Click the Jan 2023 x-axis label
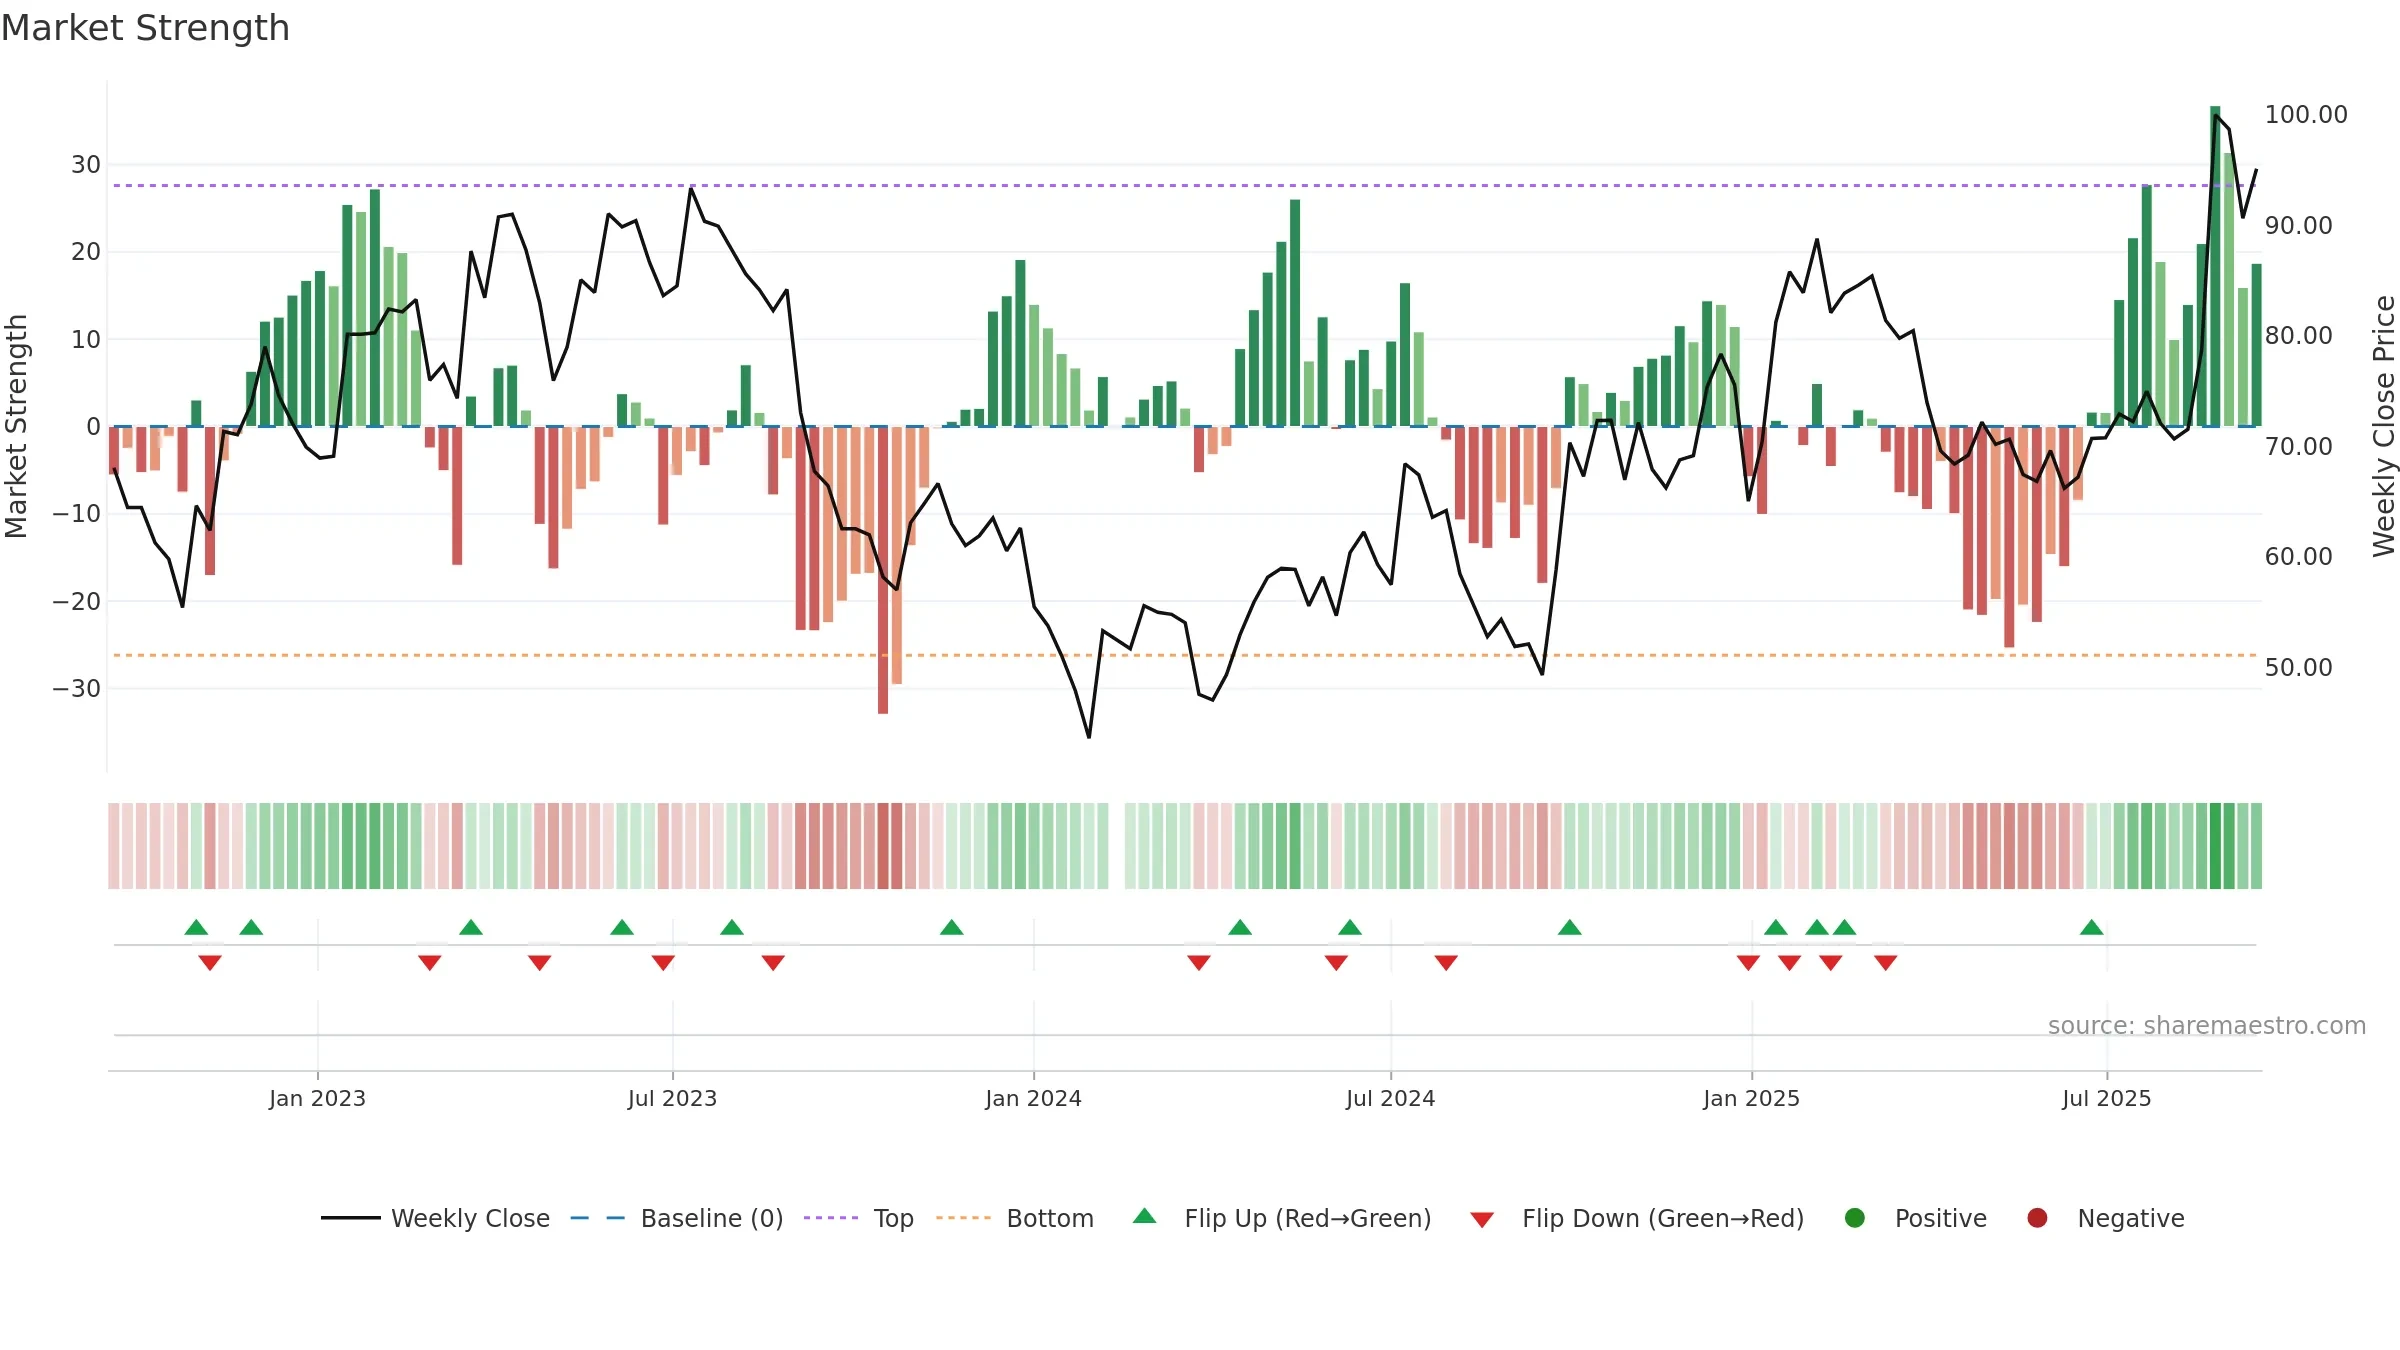The width and height of the screenshot is (2400, 1350). [317, 1098]
